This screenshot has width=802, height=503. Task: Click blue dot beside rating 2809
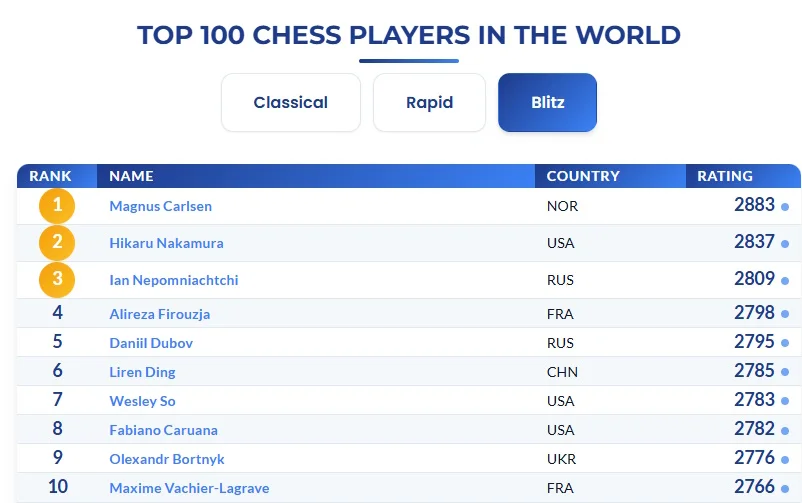(785, 281)
